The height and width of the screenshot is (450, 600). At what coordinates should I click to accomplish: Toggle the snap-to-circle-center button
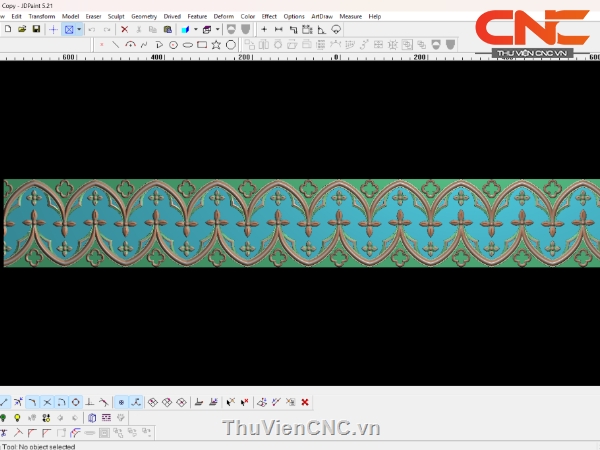click(x=75, y=402)
